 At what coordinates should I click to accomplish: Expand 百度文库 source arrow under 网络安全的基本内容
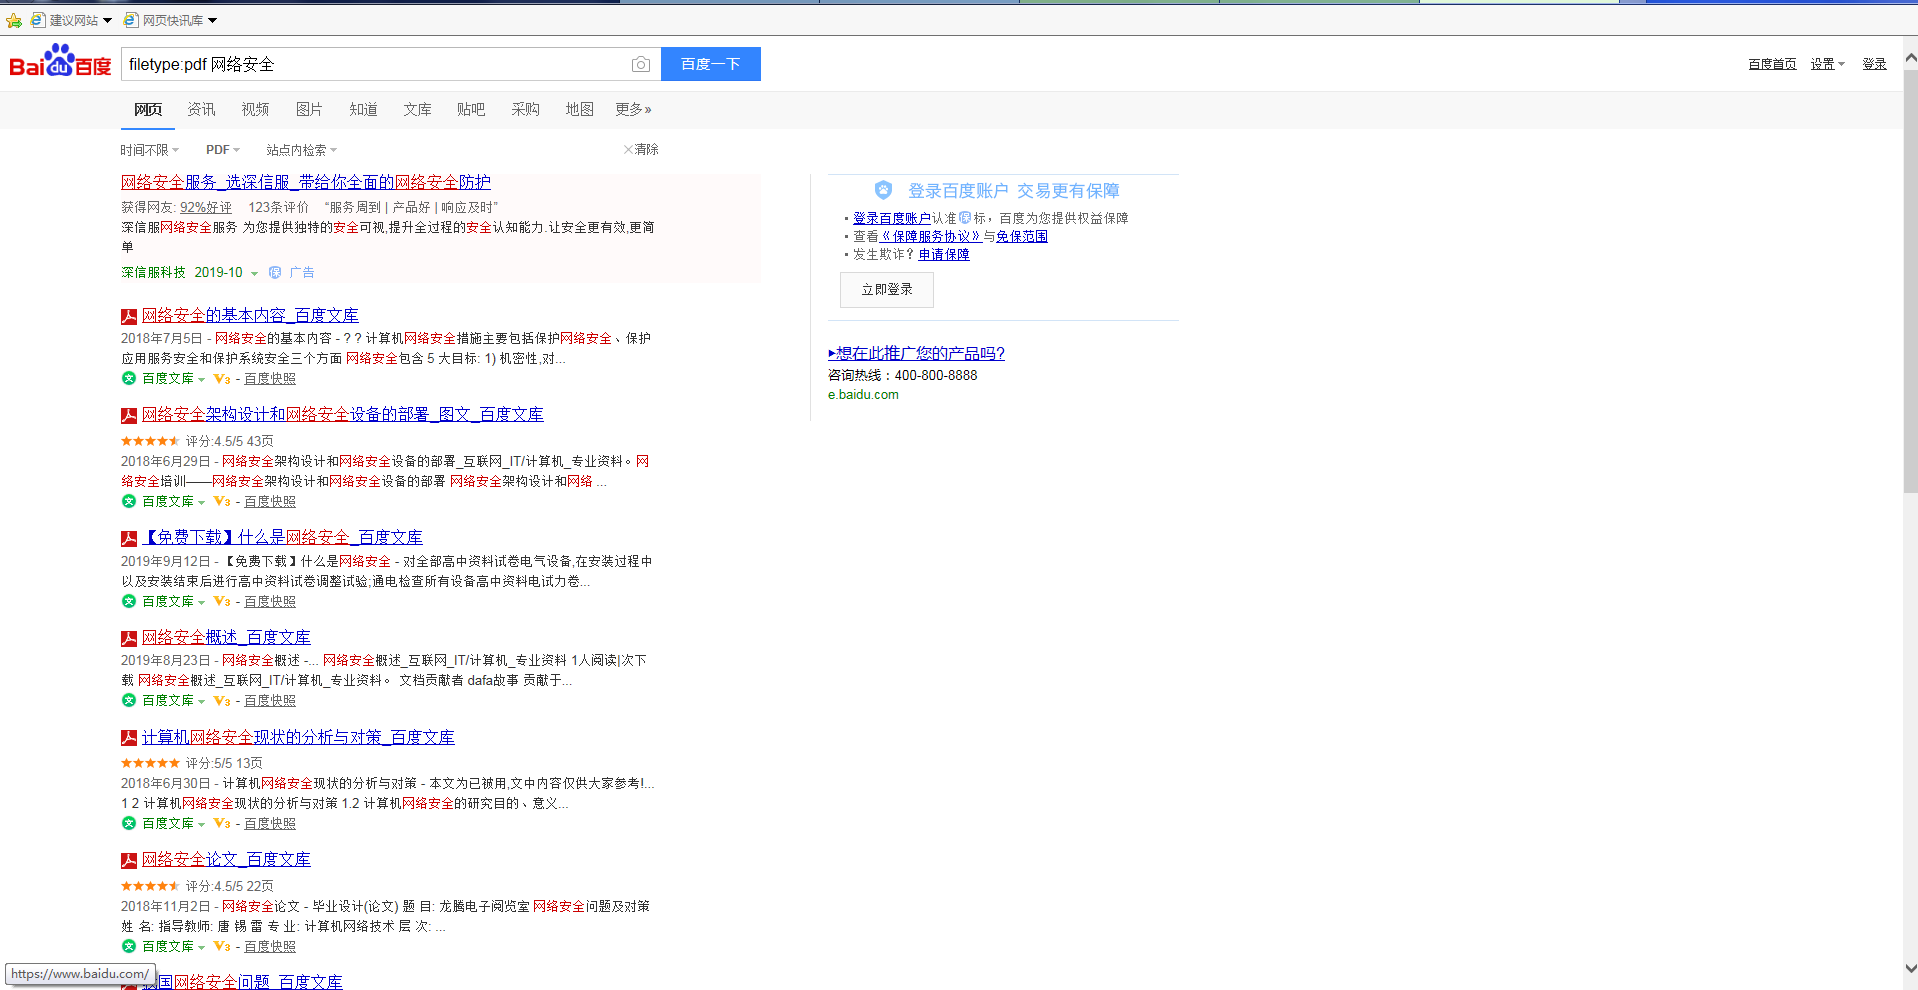pos(201,379)
